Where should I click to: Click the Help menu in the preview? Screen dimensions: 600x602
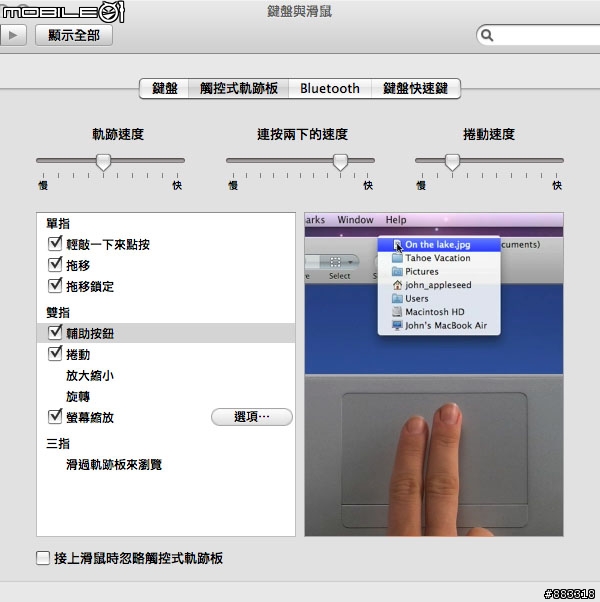396,220
